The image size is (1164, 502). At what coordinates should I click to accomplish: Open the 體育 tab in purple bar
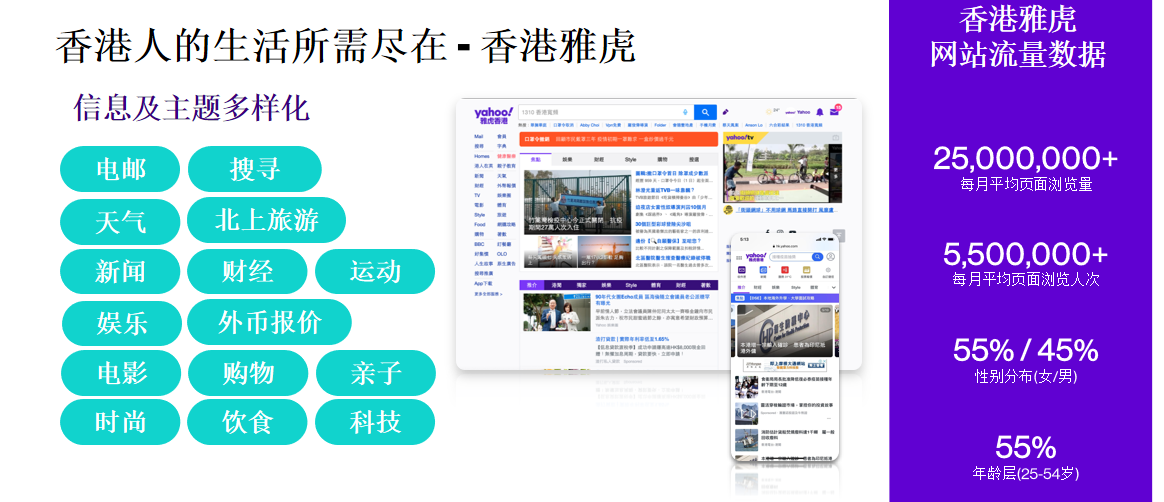(x=655, y=285)
